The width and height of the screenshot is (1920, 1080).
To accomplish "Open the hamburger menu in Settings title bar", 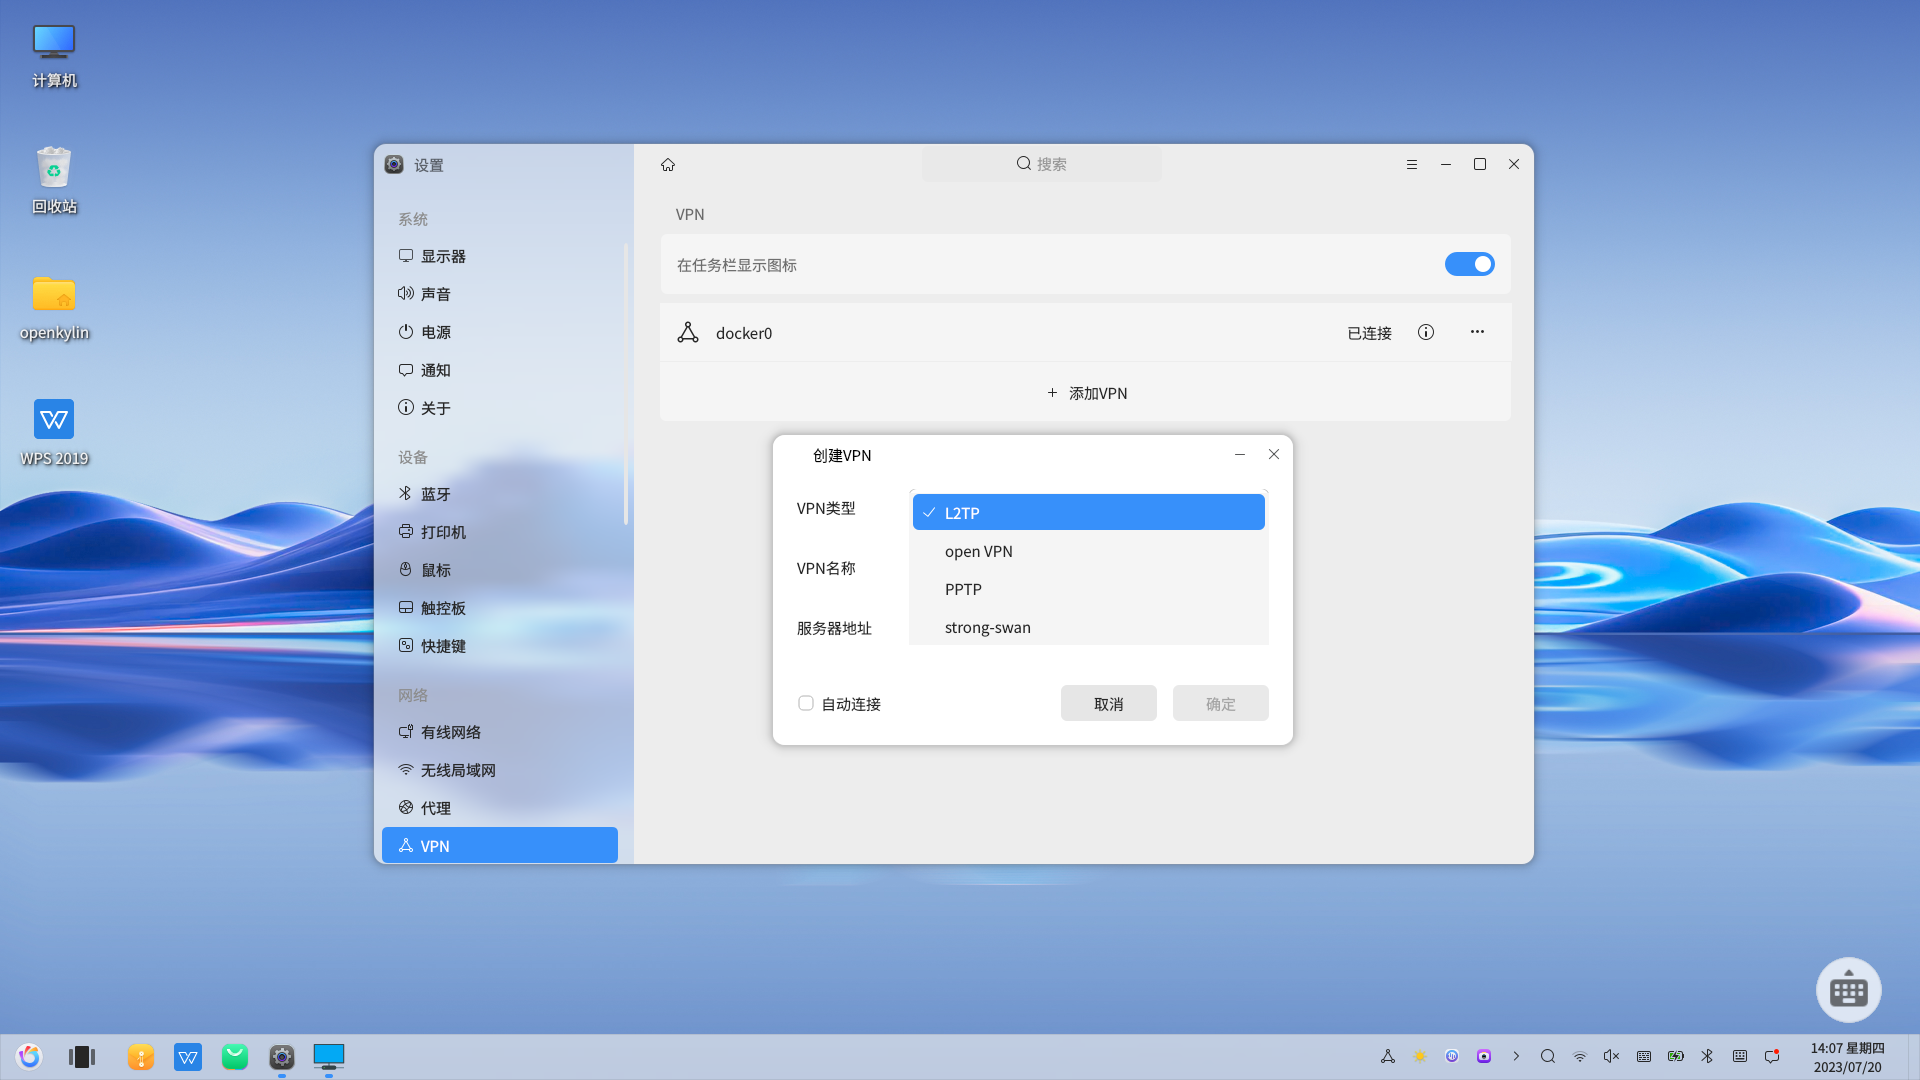I will 1412,165.
